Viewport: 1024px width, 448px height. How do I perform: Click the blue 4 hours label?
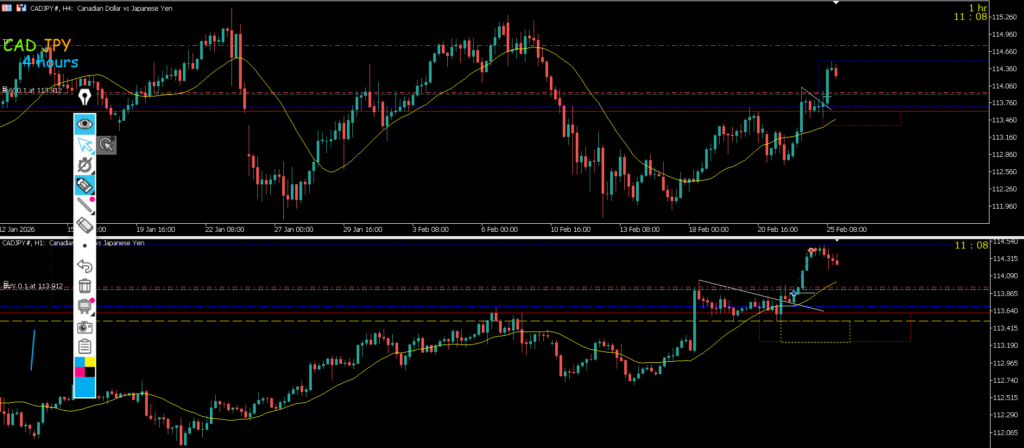50,63
